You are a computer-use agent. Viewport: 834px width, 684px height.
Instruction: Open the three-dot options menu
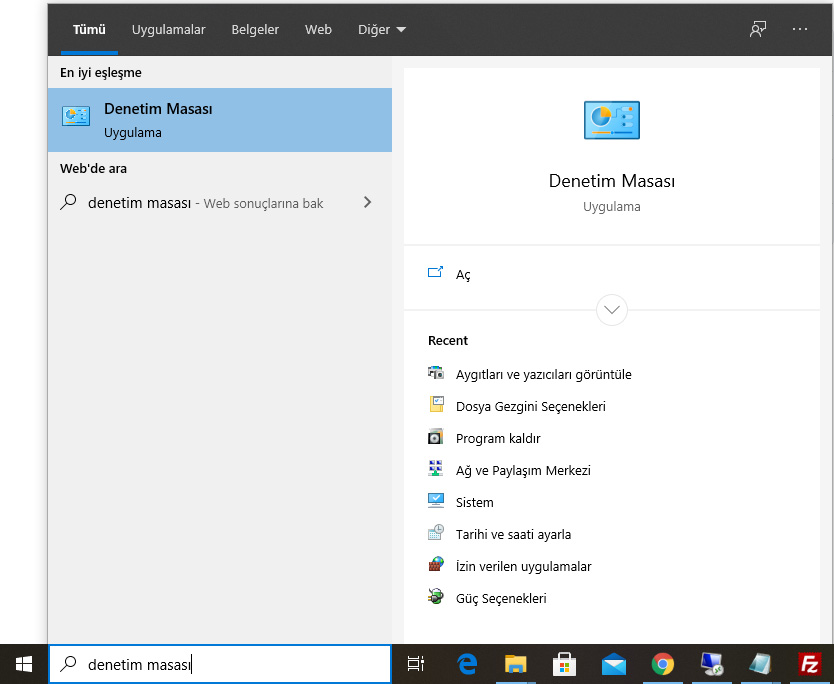point(799,29)
